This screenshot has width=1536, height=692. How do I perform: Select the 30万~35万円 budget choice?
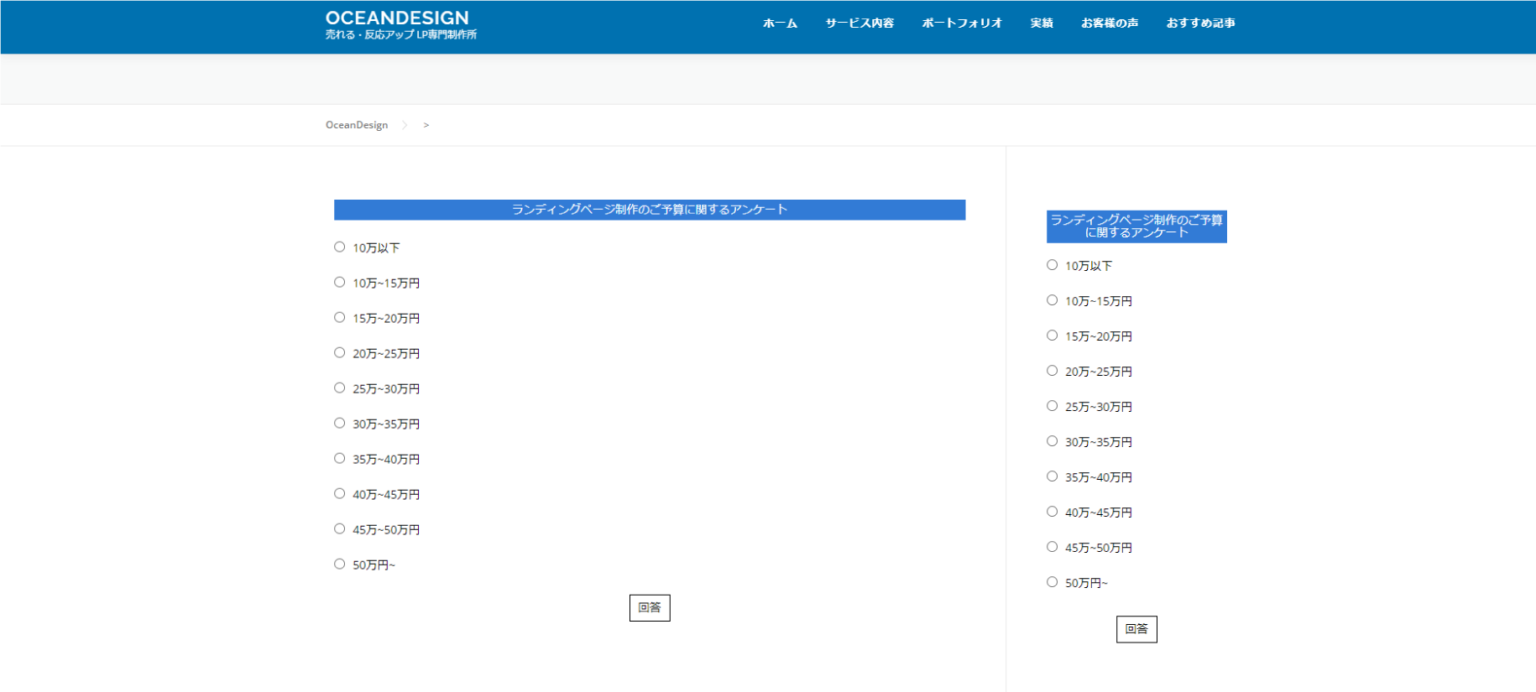(339, 422)
